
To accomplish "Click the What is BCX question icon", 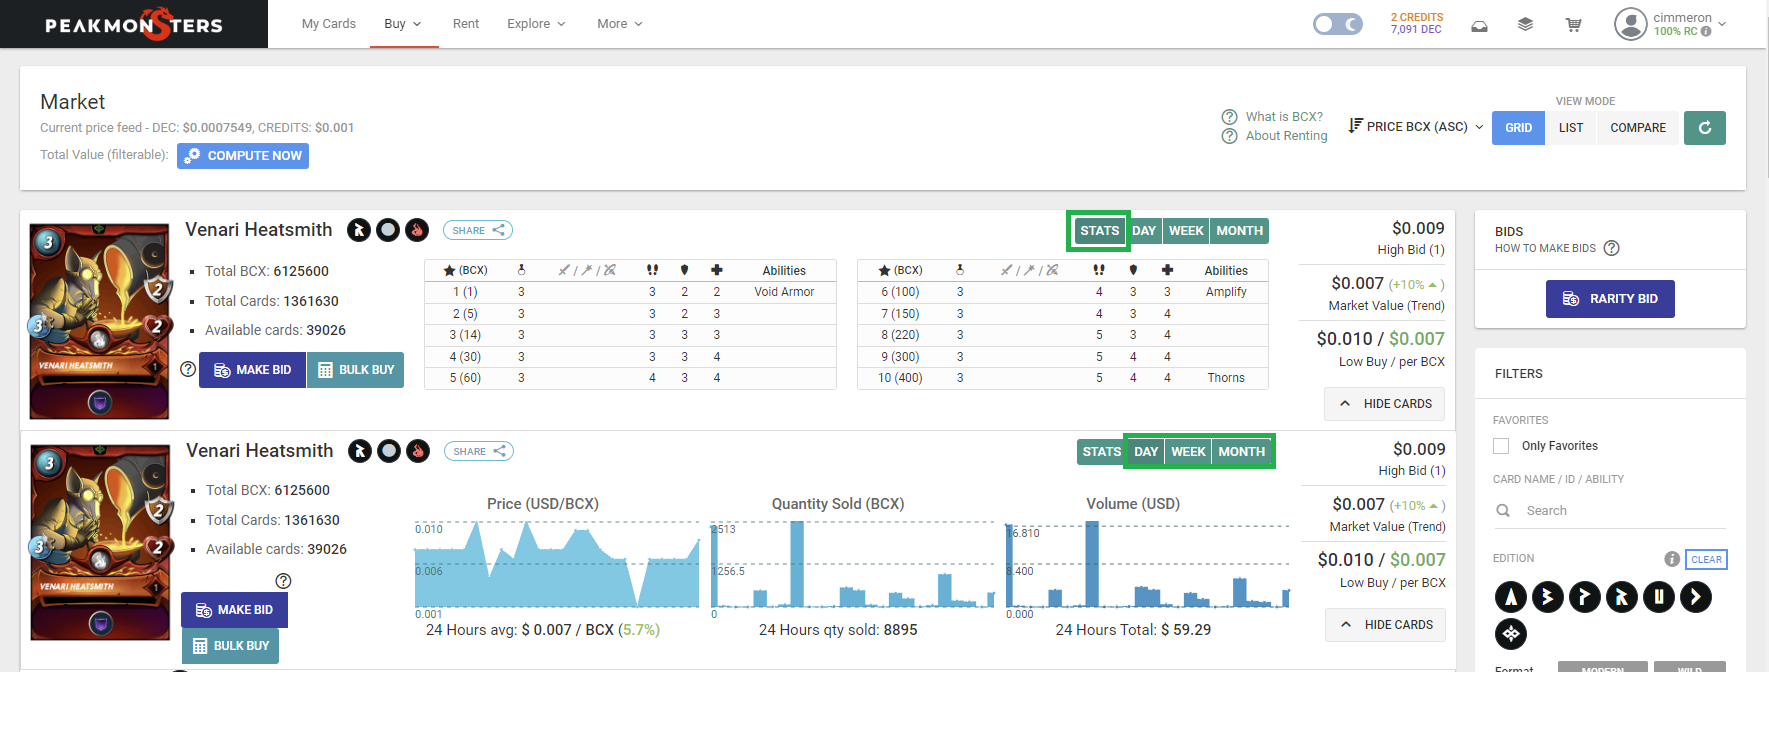I will 1229,117.
